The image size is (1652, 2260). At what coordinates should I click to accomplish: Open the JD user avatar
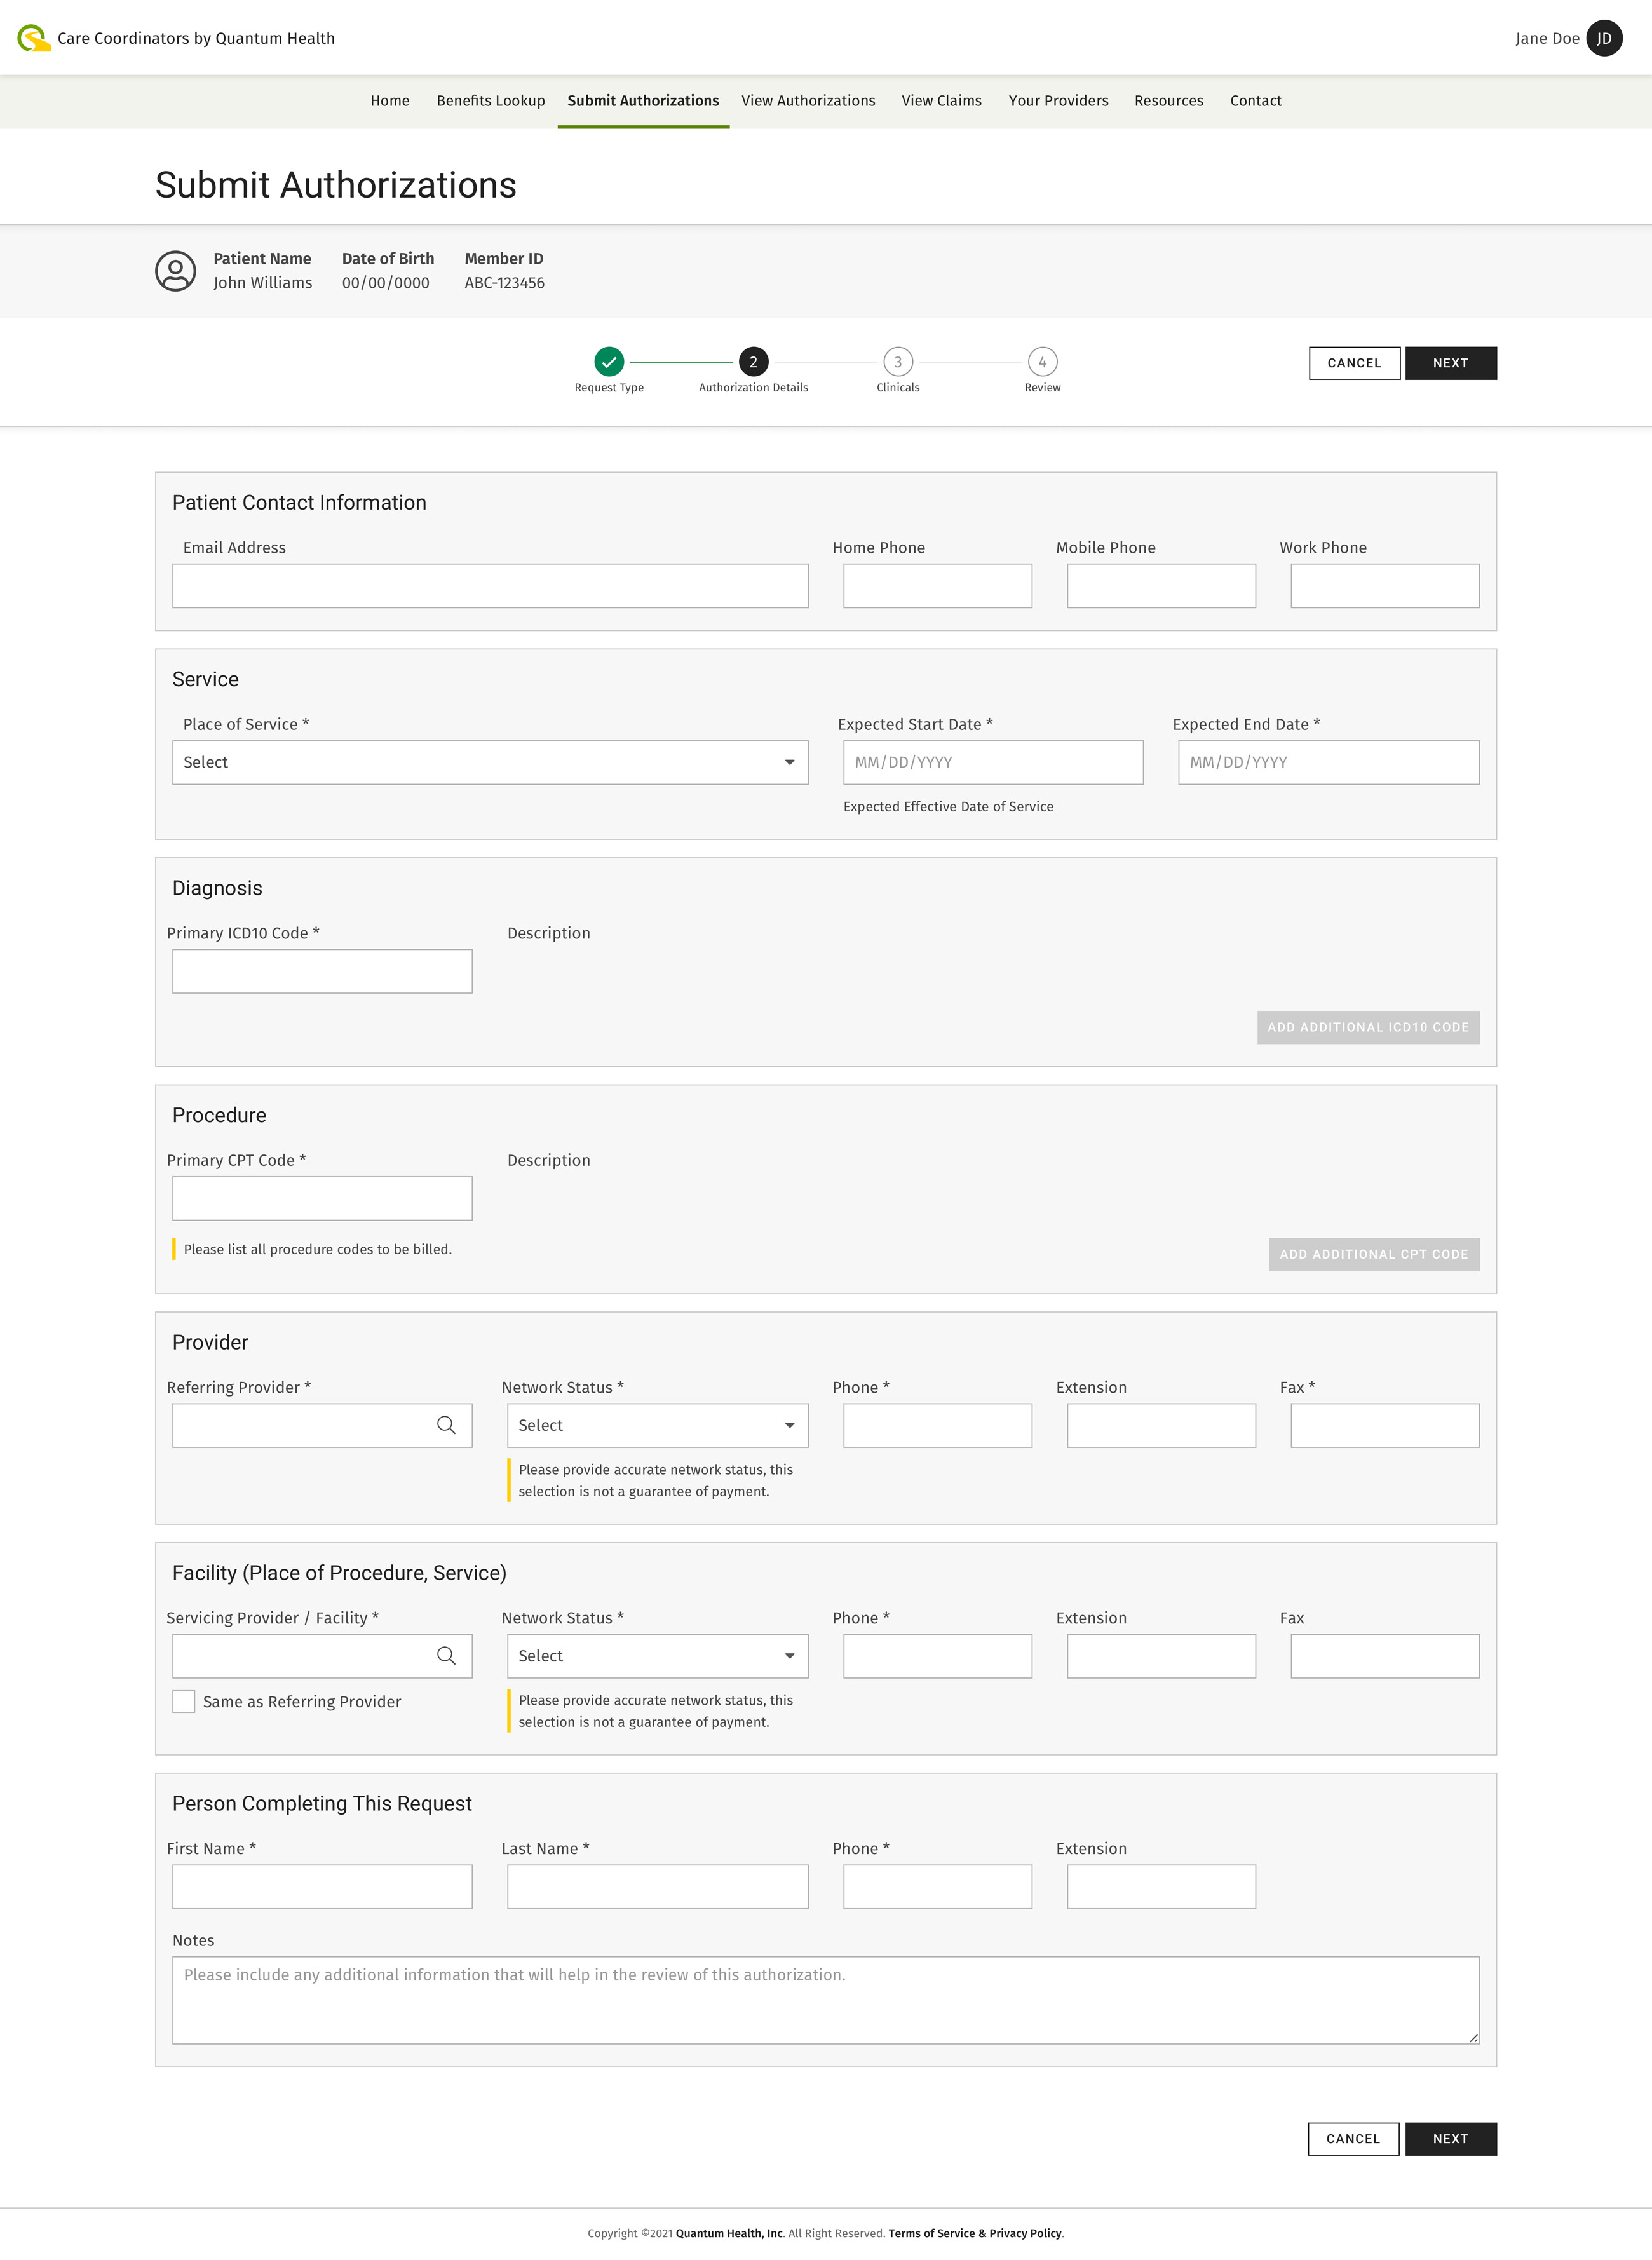[x=1604, y=38]
